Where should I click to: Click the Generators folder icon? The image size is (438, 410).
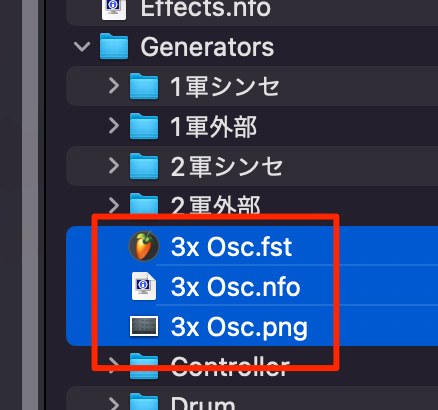pos(114,46)
